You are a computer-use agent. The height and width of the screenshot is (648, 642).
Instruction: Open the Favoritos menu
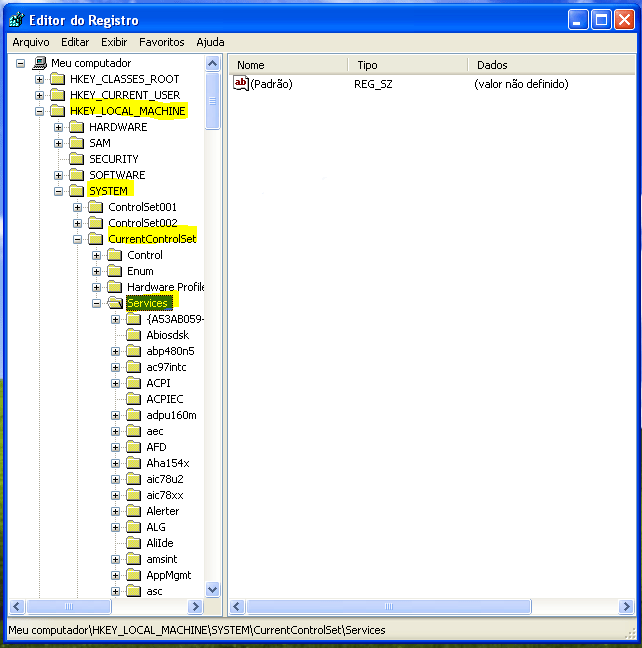click(161, 42)
